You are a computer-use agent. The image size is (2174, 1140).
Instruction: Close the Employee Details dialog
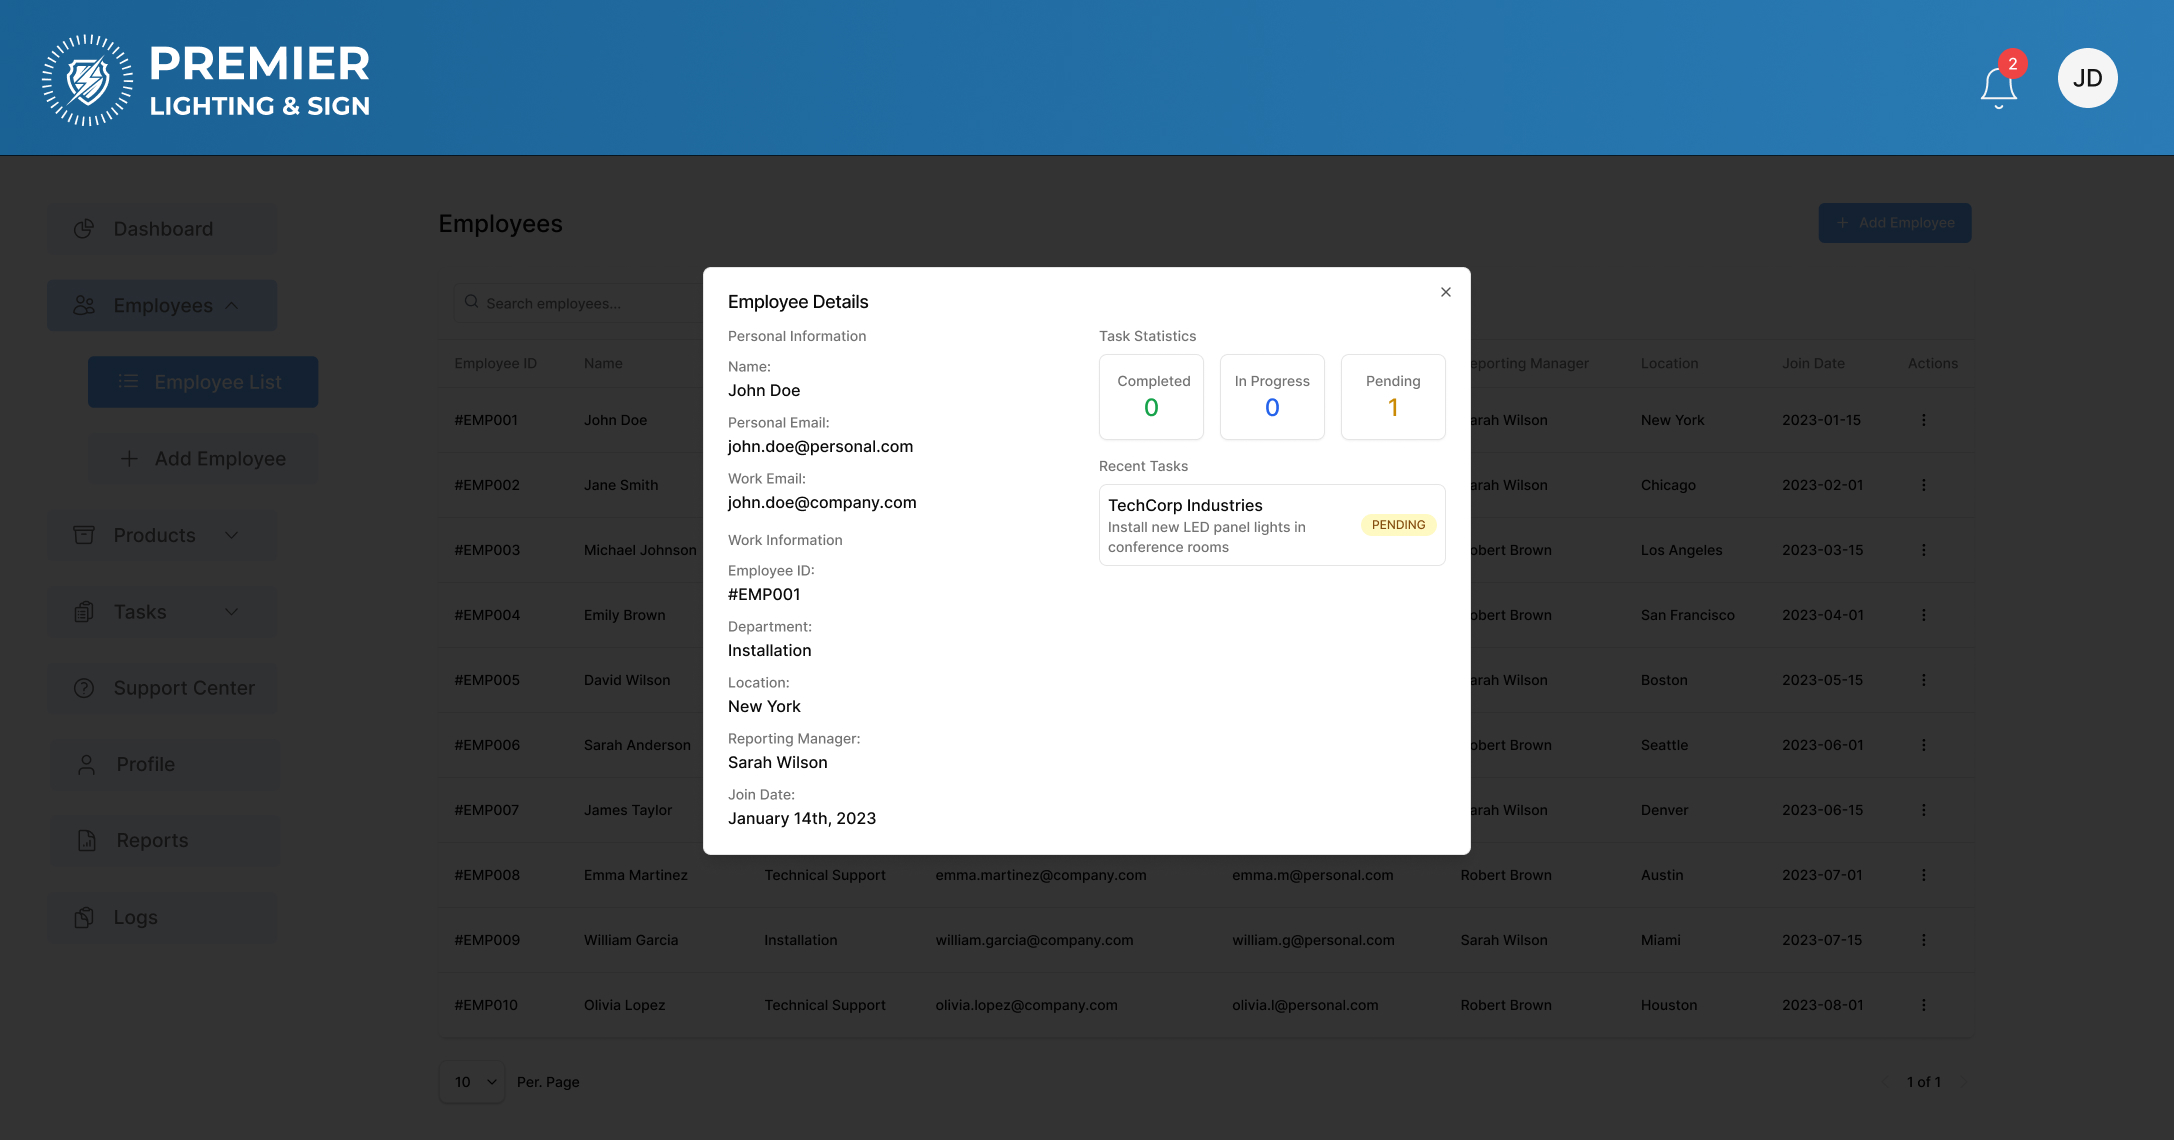tap(1445, 292)
